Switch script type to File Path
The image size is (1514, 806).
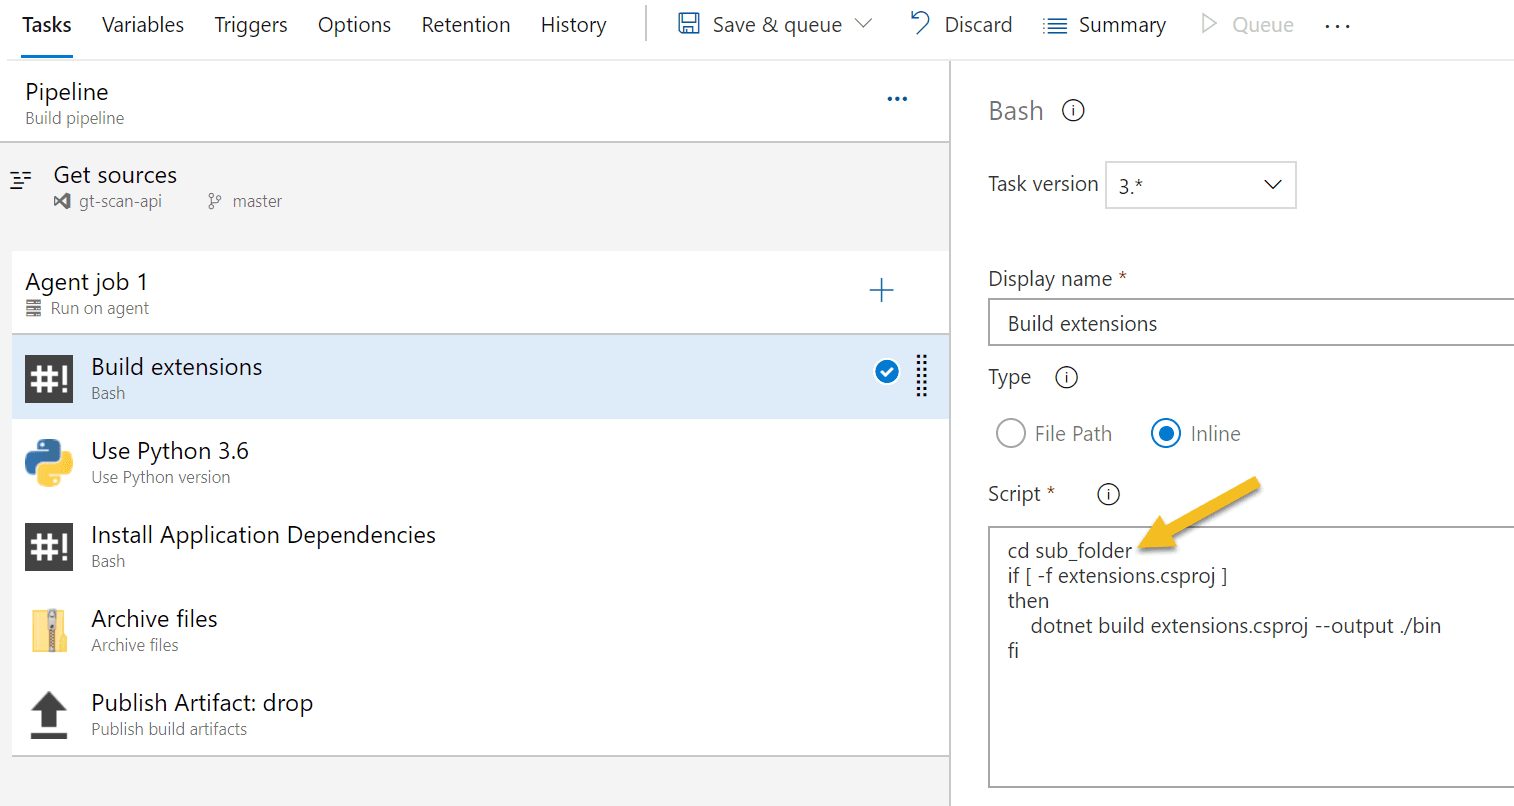[x=1011, y=433]
